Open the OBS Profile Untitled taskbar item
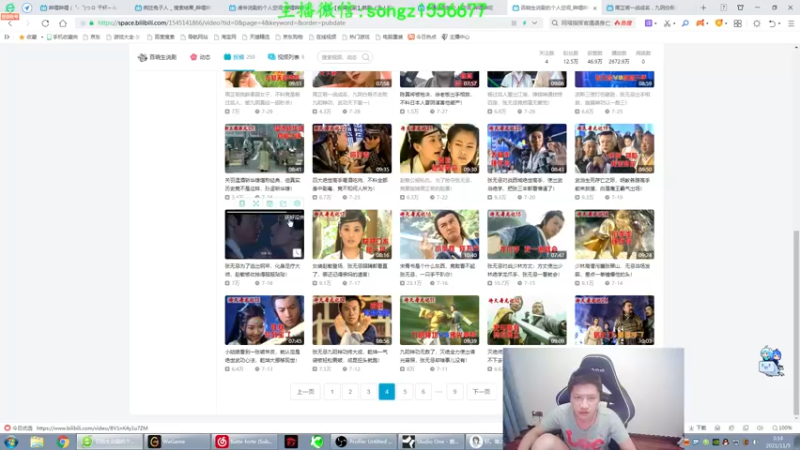The width and height of the screenshot is (800, 450). tap(365, 441)
